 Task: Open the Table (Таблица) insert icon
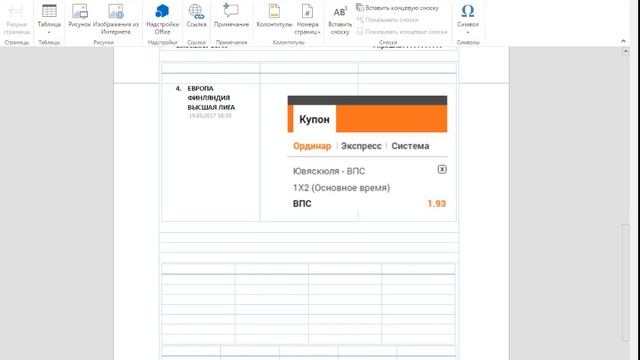click(x=49, y=11)
